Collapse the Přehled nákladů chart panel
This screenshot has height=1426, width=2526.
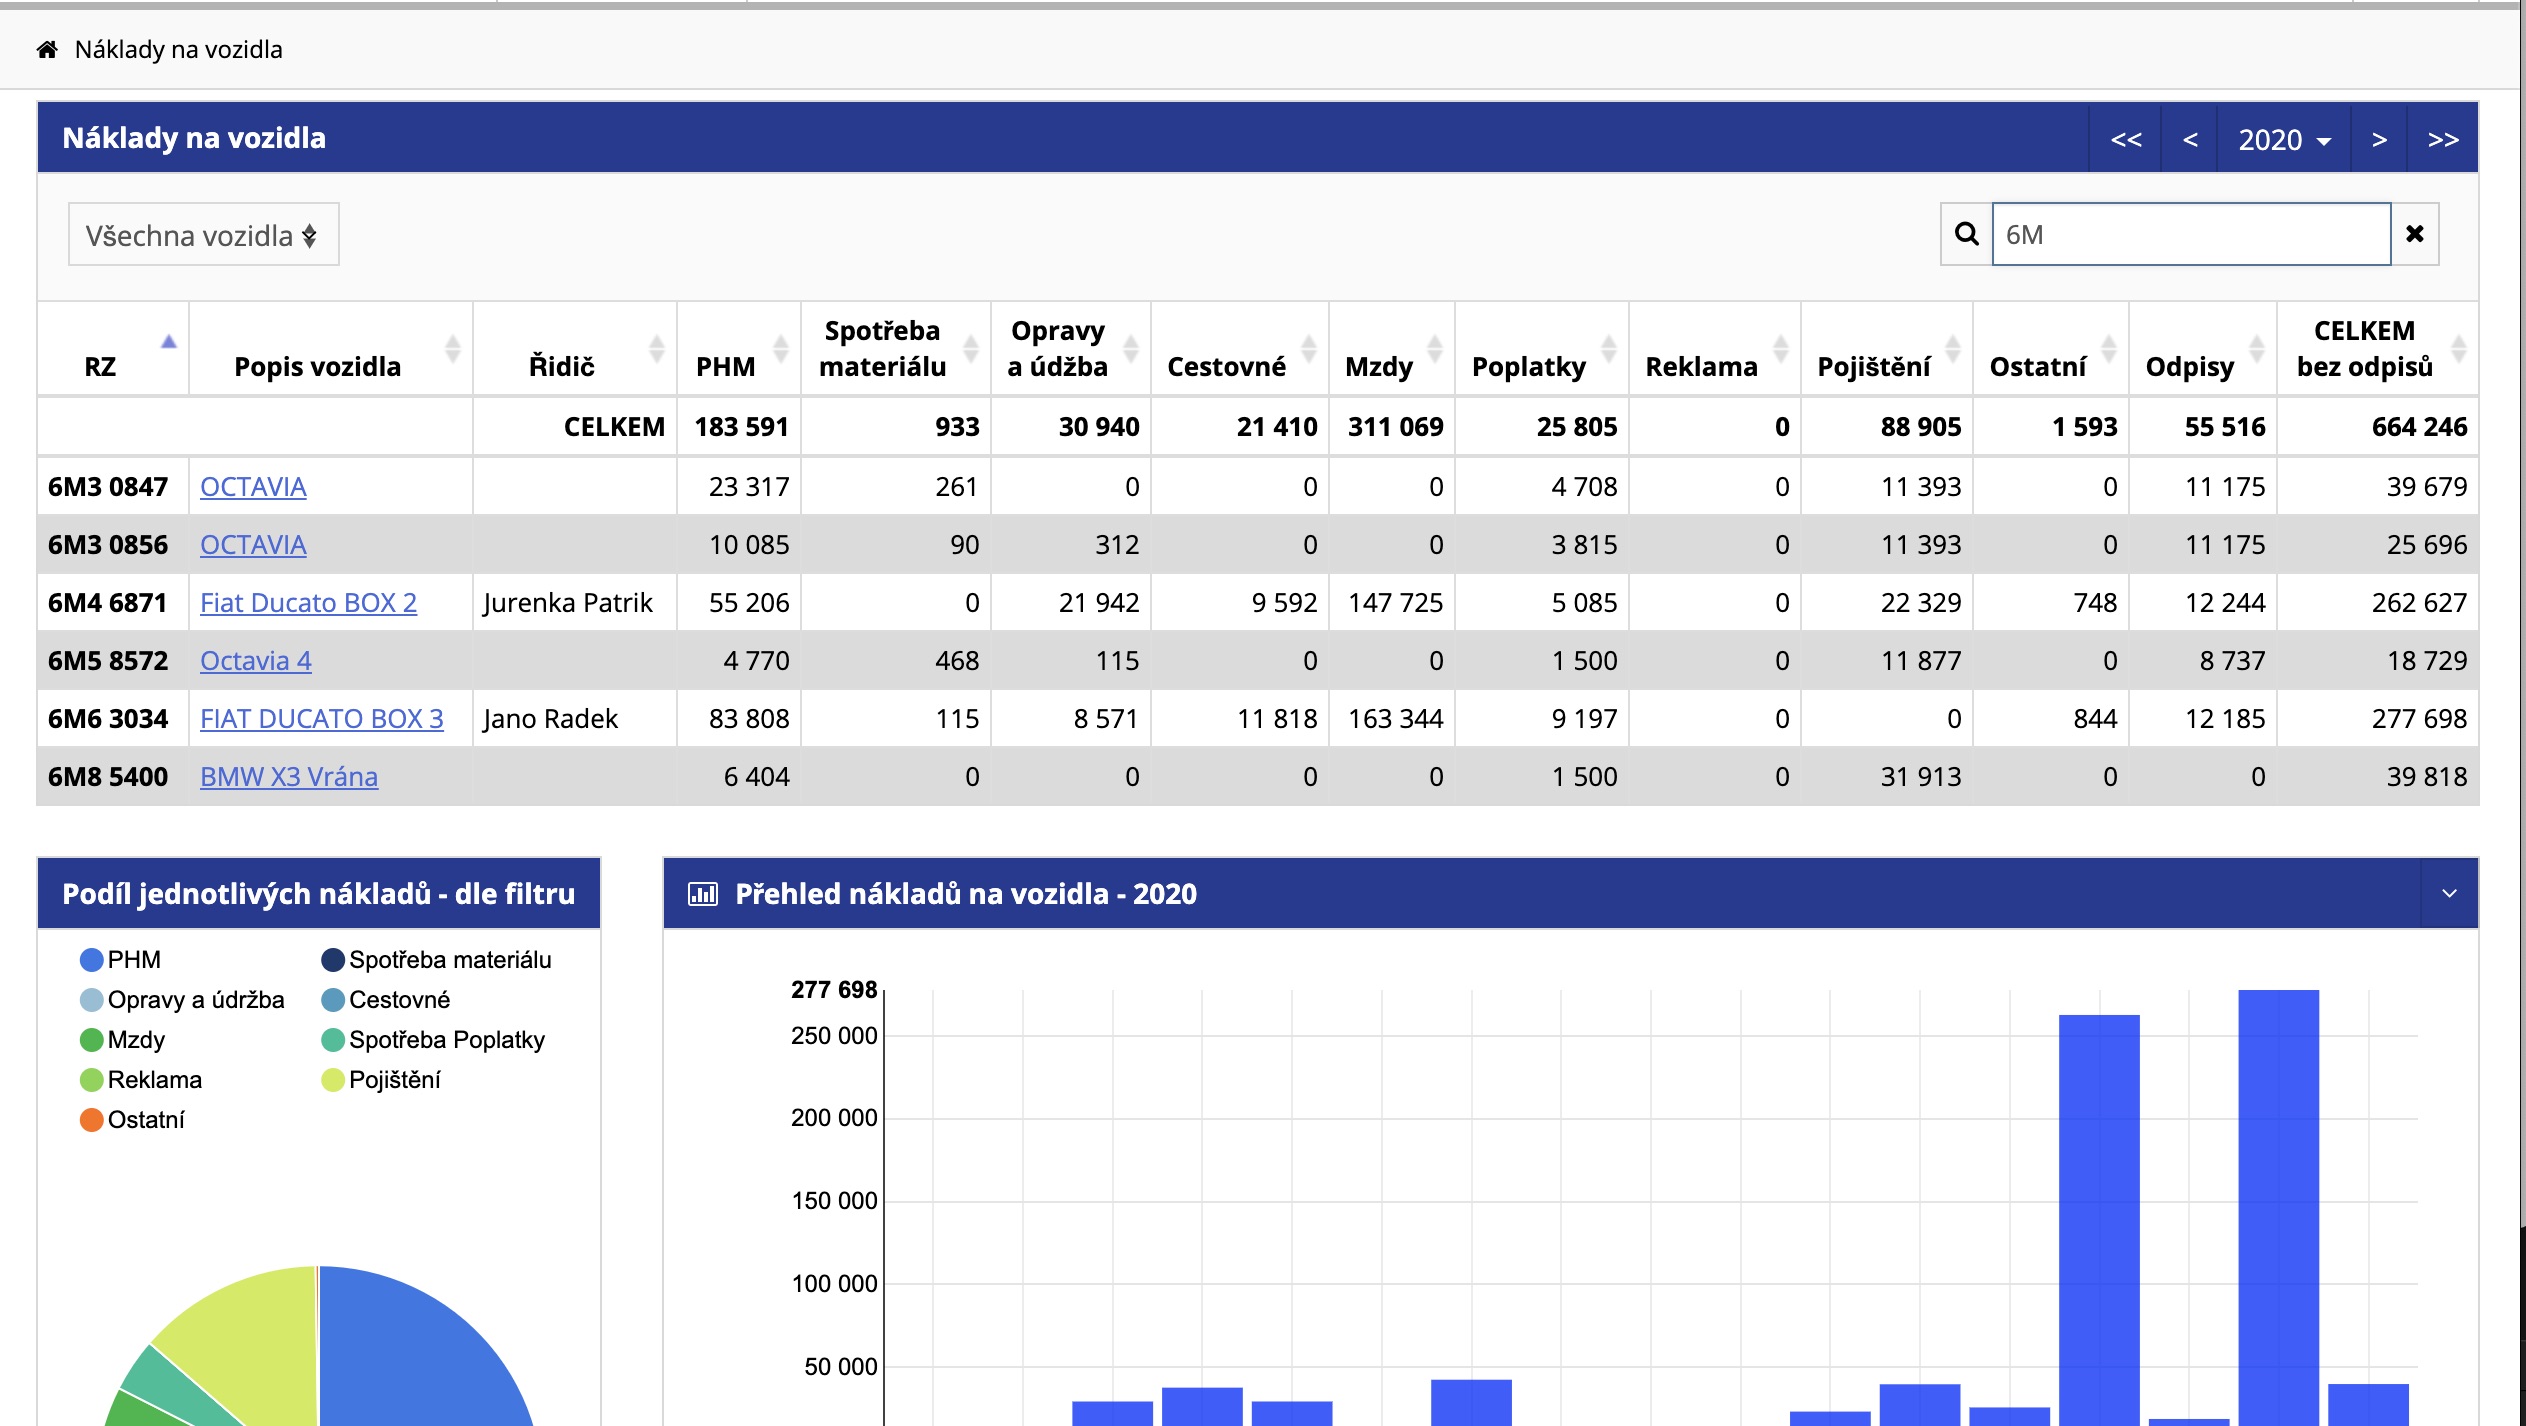(x=2449, y=893)
